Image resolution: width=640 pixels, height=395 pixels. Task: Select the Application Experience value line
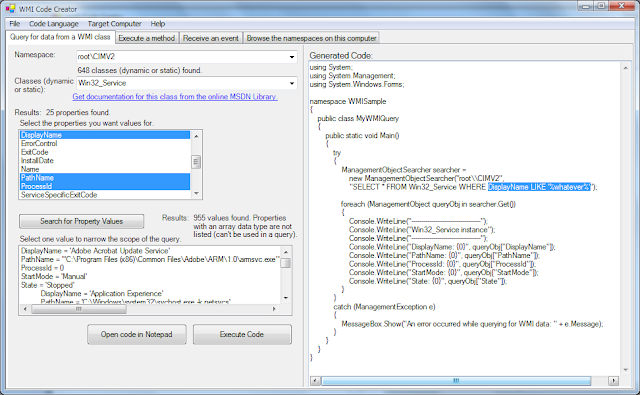pos(102,294)
